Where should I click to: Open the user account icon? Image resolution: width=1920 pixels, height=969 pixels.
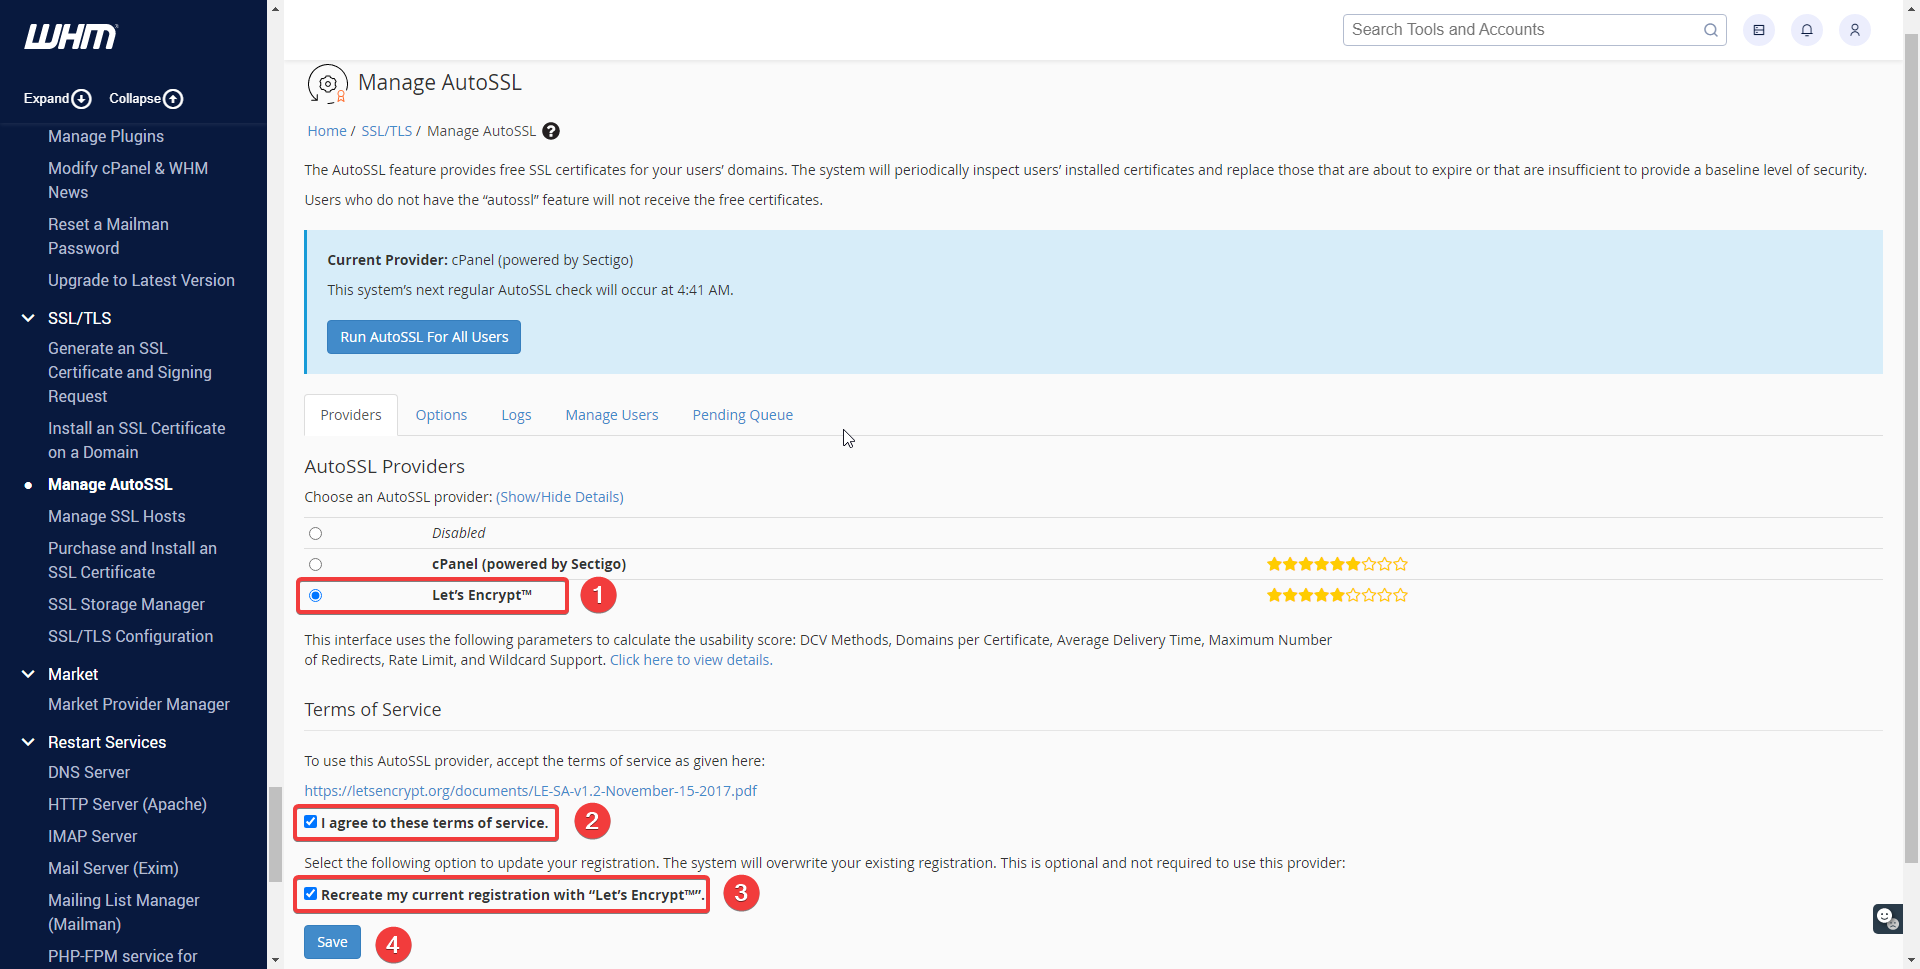coord(1854,30)
